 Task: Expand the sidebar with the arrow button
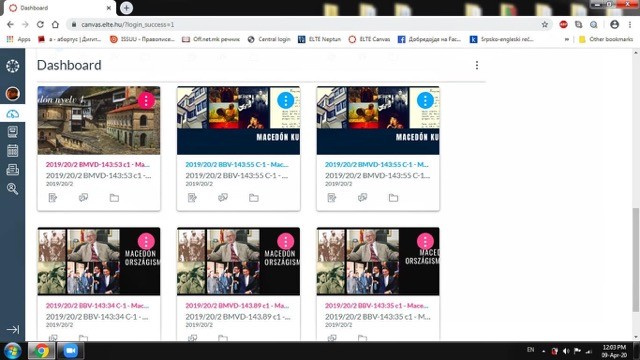coord(13,329)
